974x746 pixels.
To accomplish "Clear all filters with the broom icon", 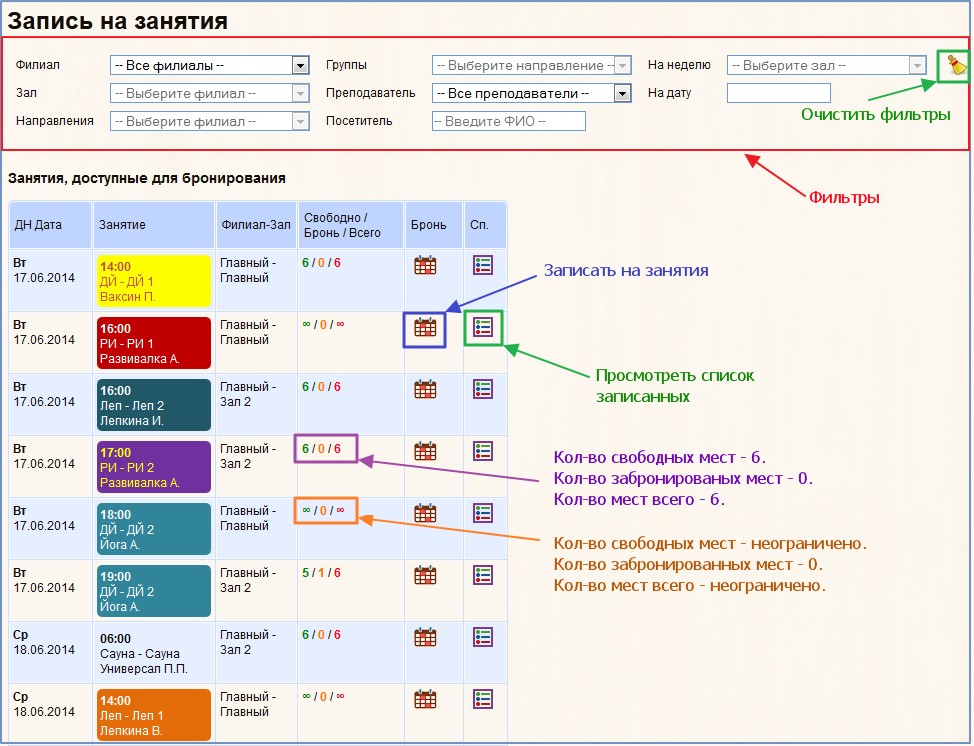I will (956, 65).
